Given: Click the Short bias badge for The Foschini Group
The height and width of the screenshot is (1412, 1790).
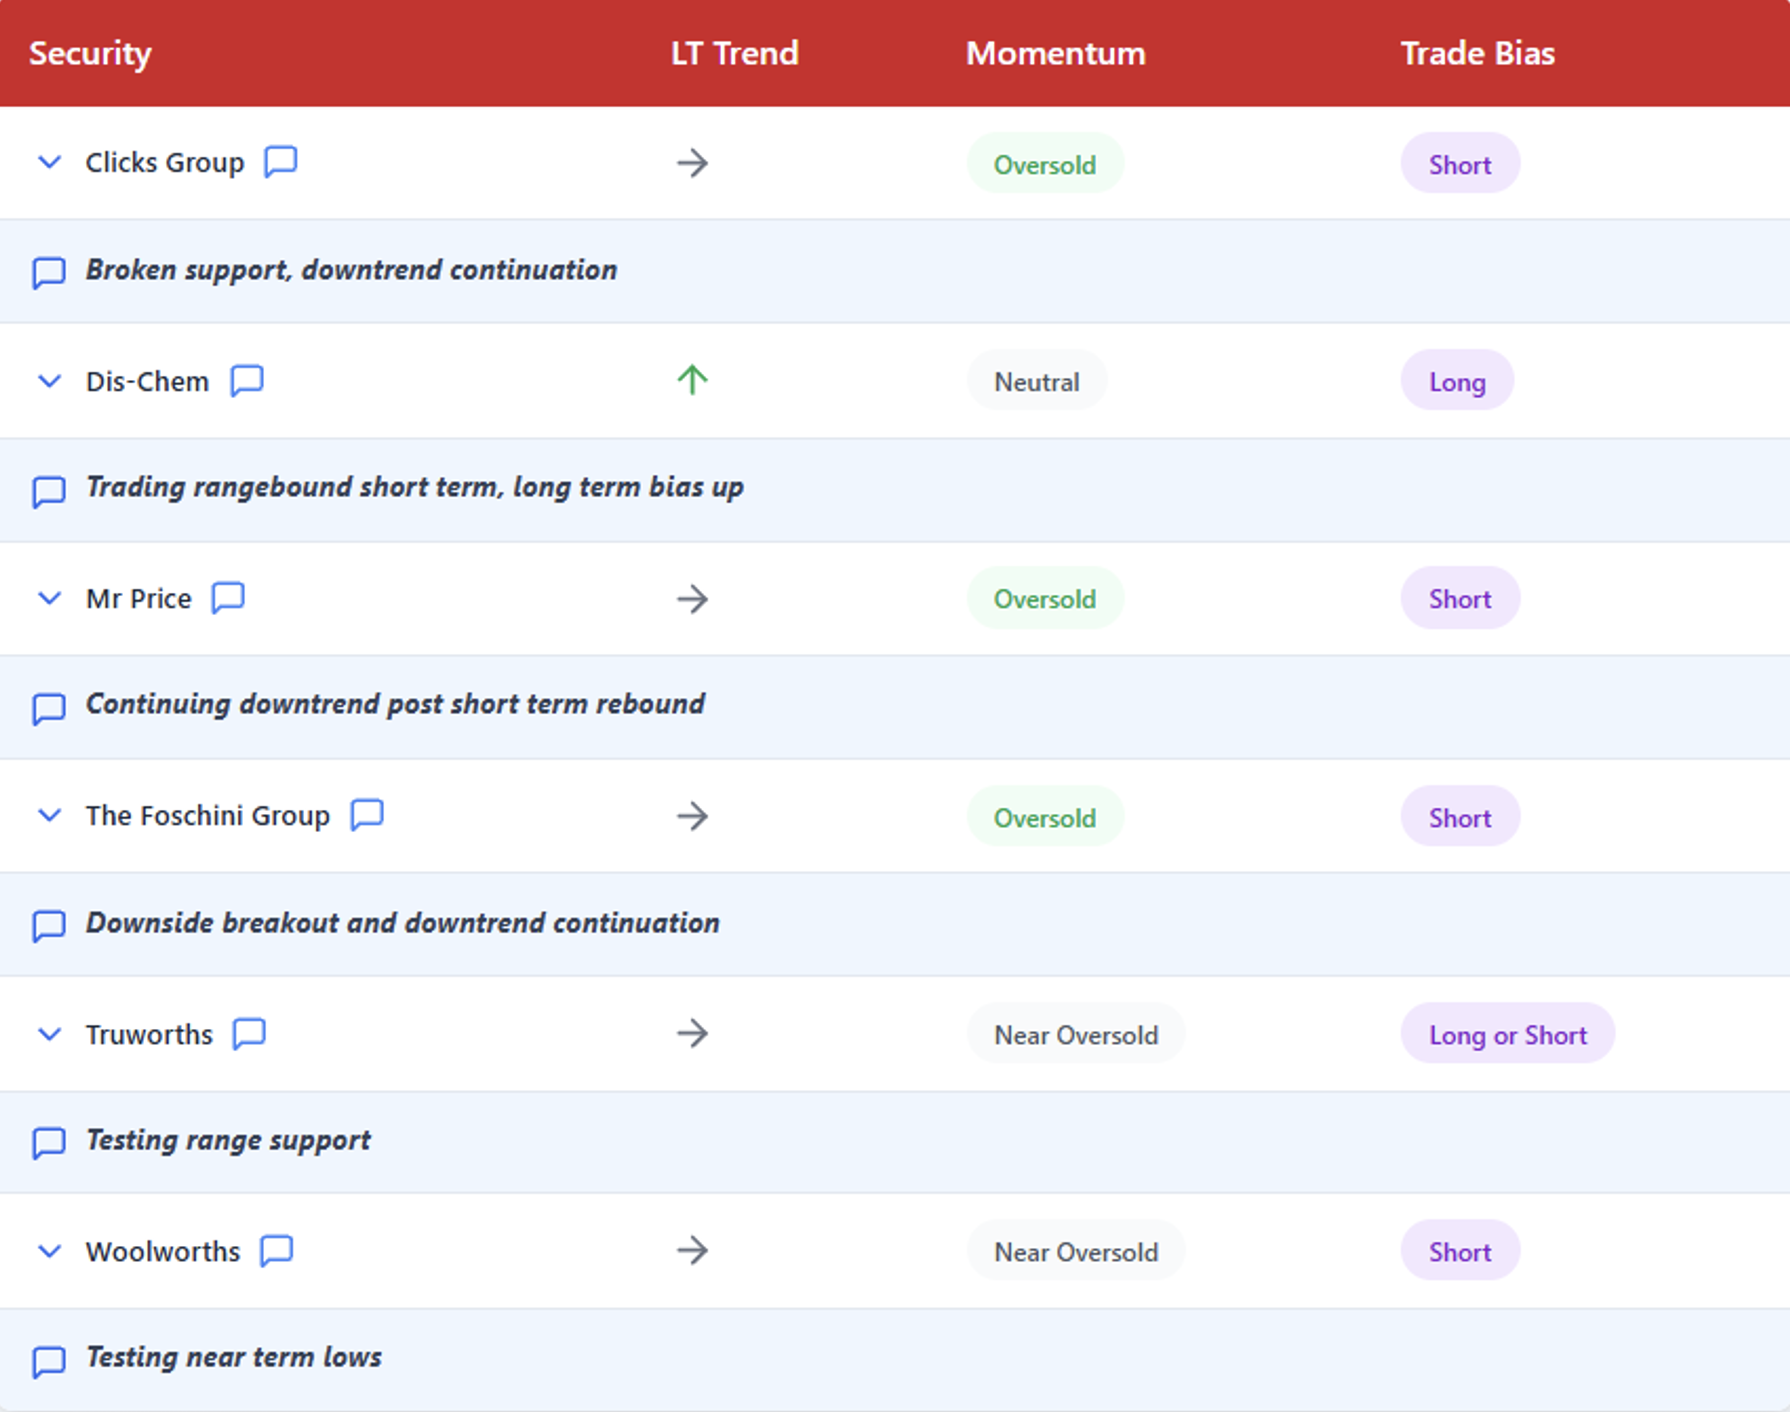Looking at the screenshot, I should [1460, 817].
